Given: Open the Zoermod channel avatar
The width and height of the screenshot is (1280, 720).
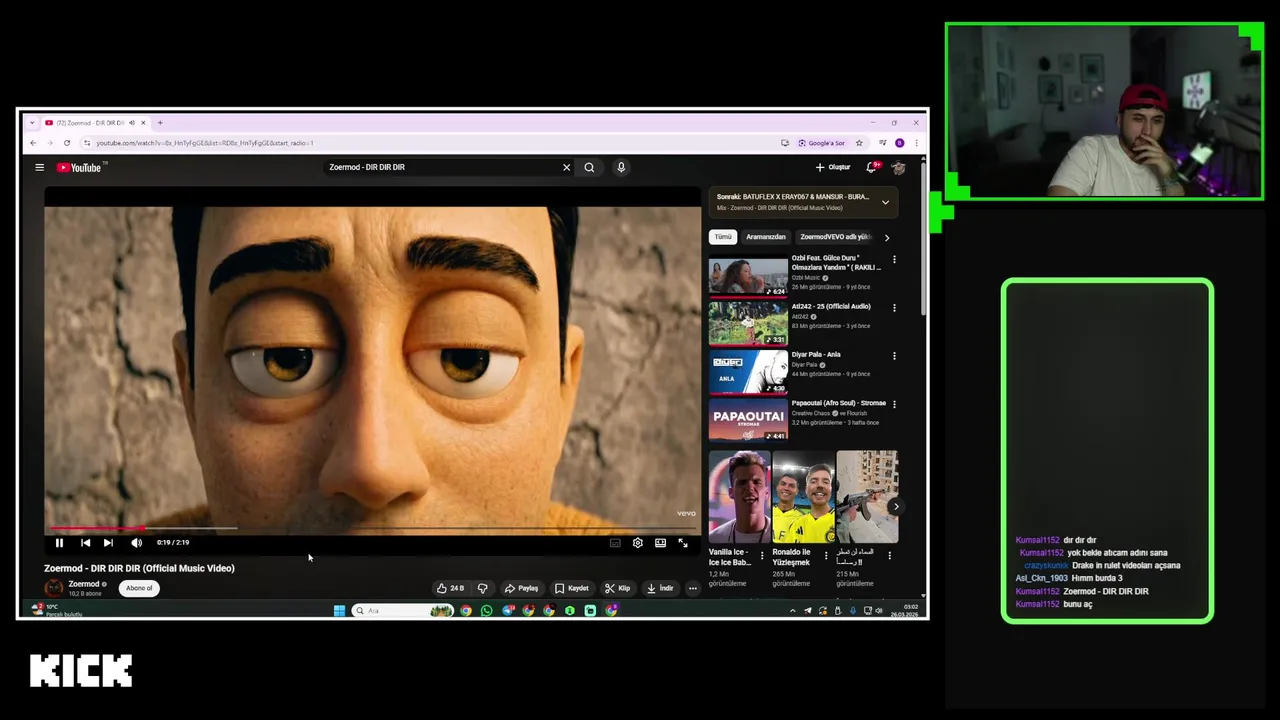Looking at the screenshot, I should (54, 588).
